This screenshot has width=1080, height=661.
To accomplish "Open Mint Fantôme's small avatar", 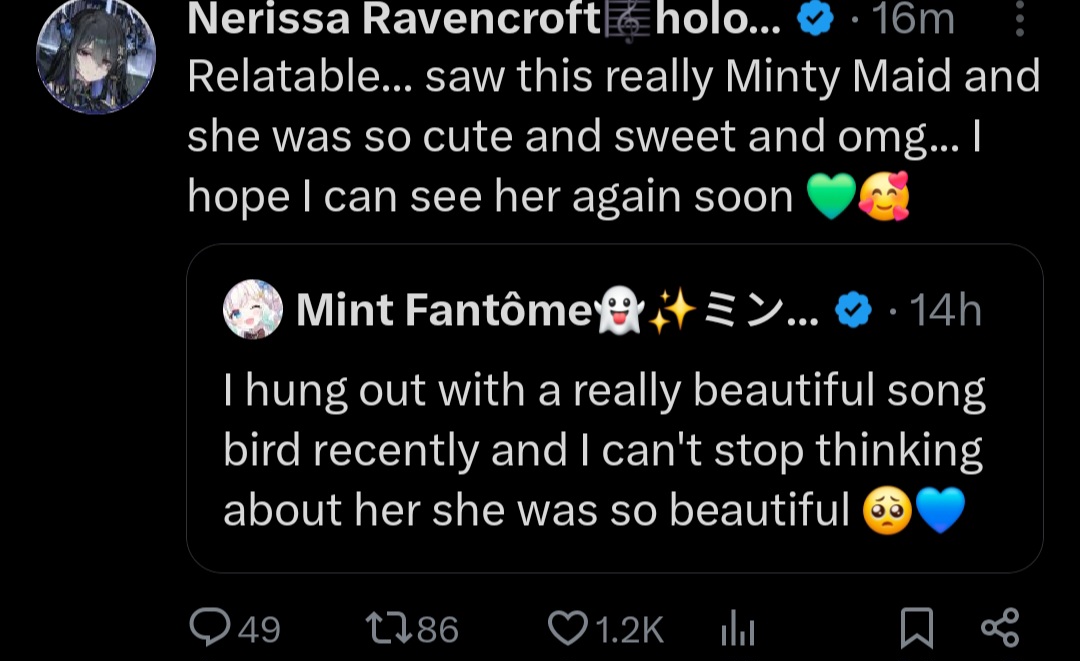I will pos(252,310).
